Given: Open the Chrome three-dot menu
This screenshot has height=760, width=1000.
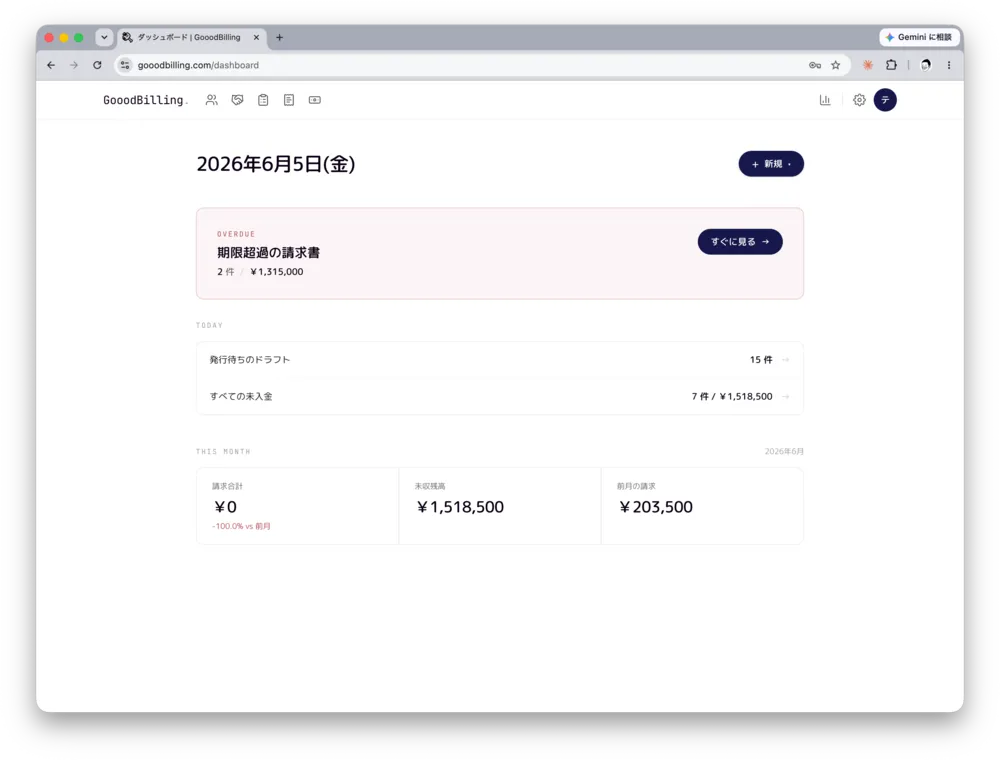Looking at the screenshot, I should (x=949, y=65).
